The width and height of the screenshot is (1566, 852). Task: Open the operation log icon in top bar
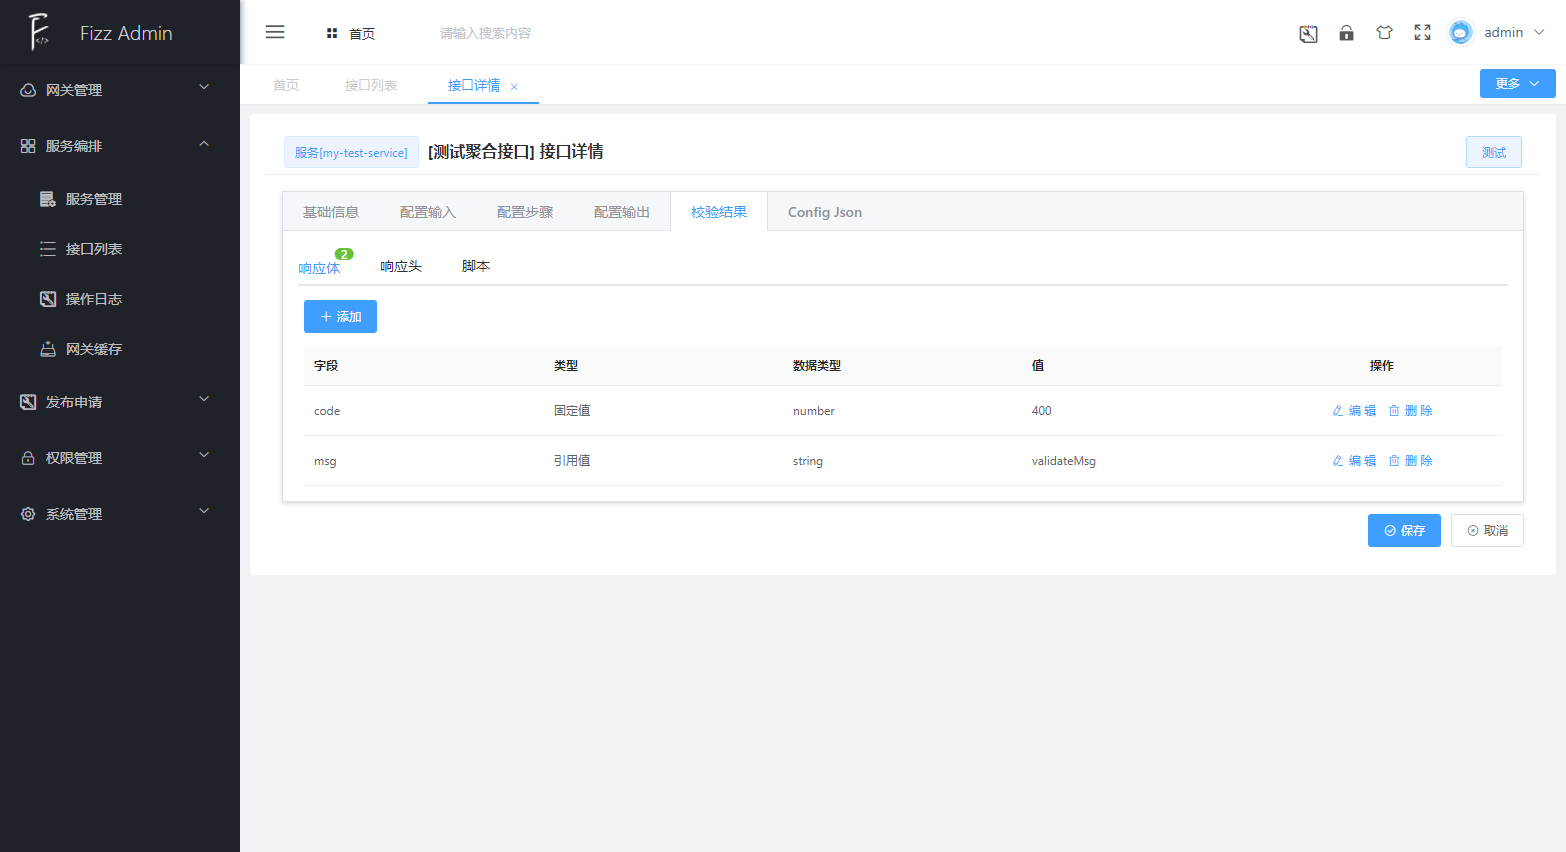coord(1308,33)
